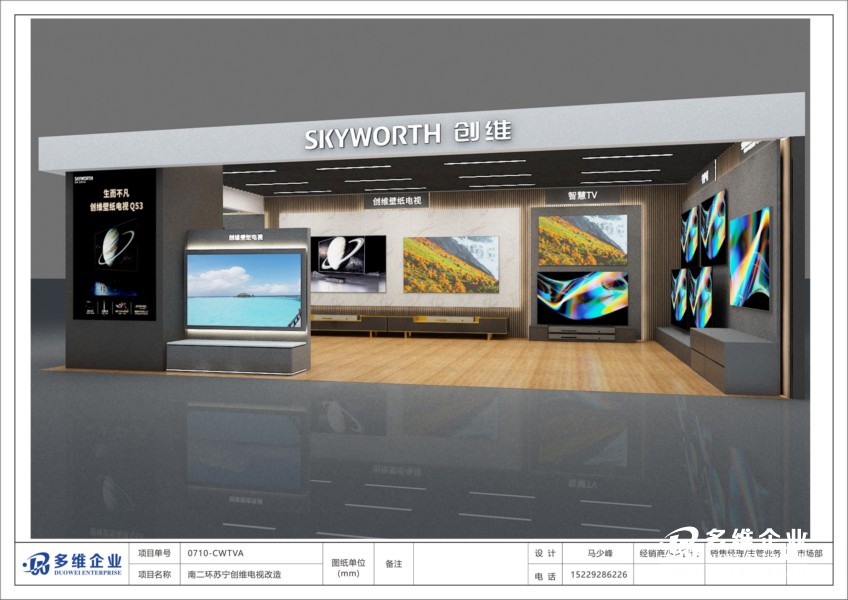This screenshot has height=600, width=848.
Task: Click the mountain TV under the 智慧TV sign
Action: (x=582, y=240)
